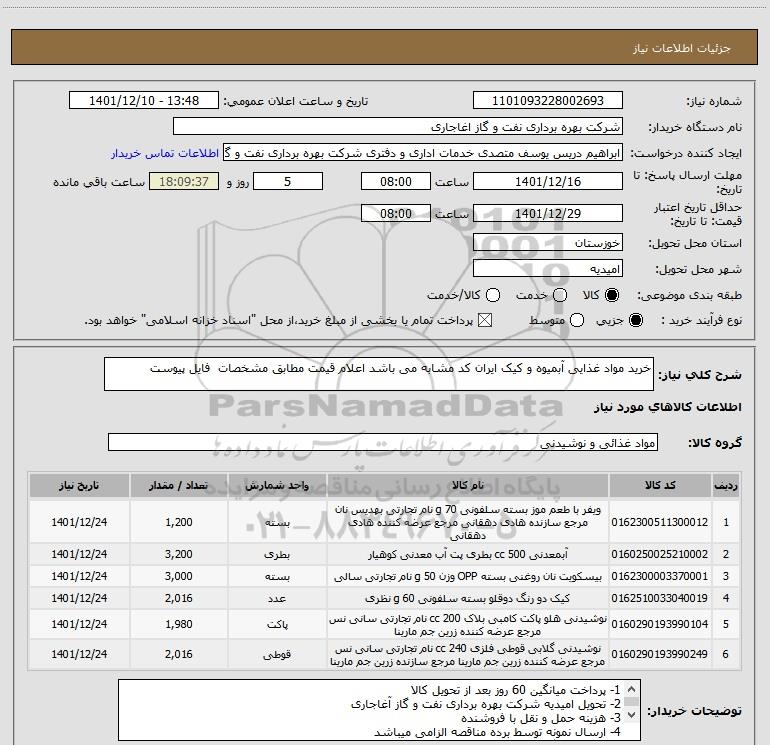Choose the جزیی purchase type radio
Viewport: 770px width, 745px height.
pos(635,321)
